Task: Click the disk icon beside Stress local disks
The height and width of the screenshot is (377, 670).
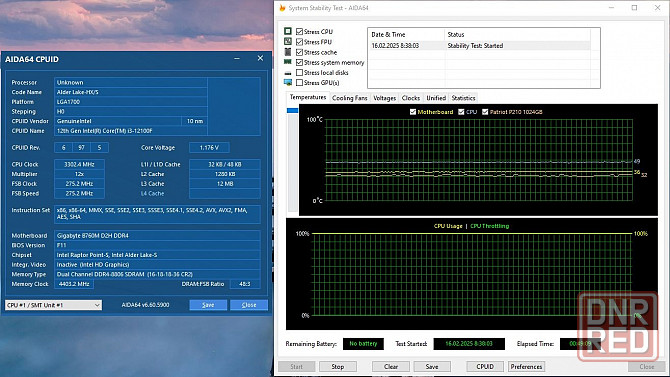Action: (x=288, y=73)
